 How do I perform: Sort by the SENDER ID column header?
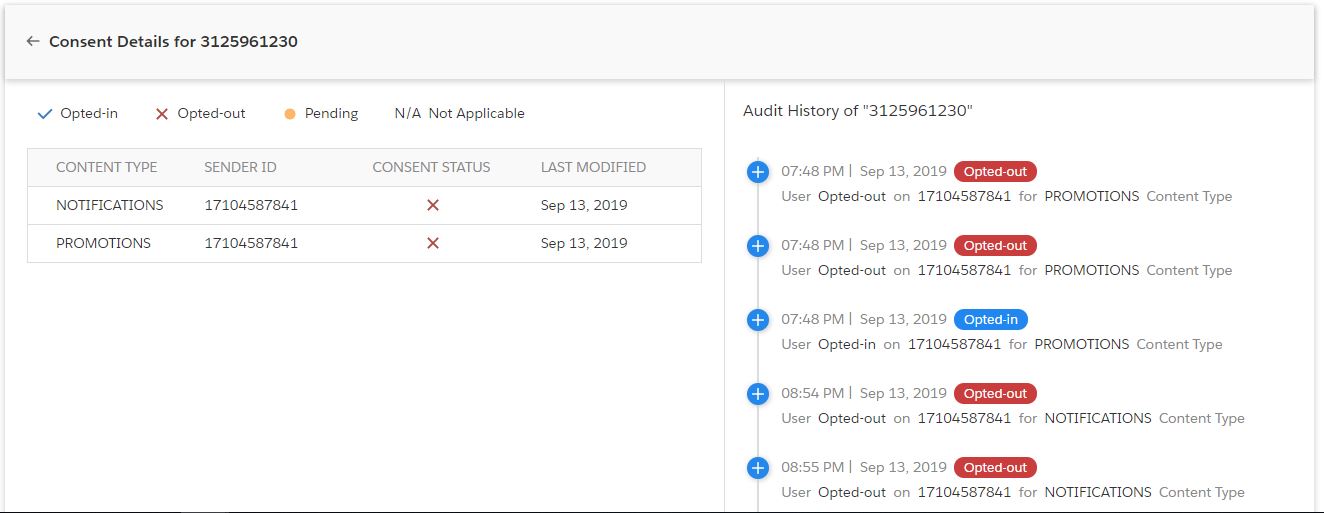pos(240,167)
